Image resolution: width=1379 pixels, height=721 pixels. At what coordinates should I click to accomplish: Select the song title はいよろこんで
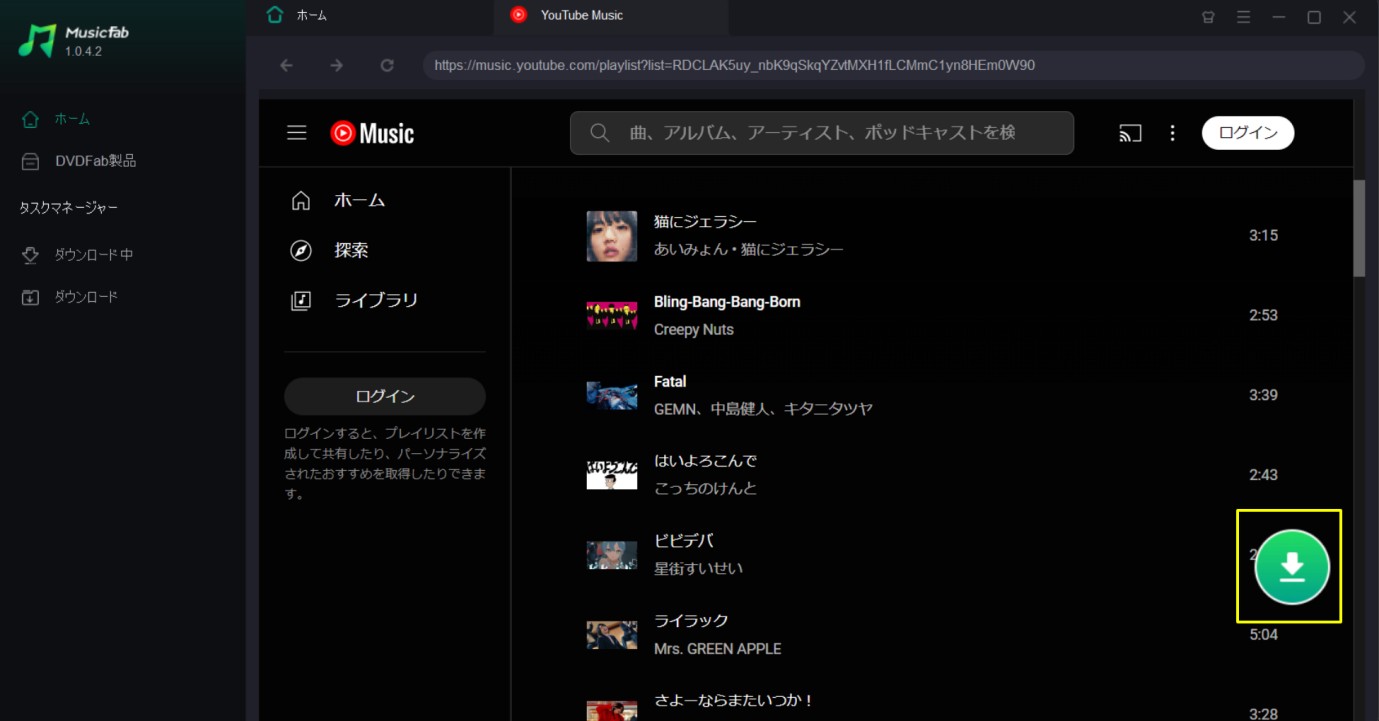coord(705,461)
